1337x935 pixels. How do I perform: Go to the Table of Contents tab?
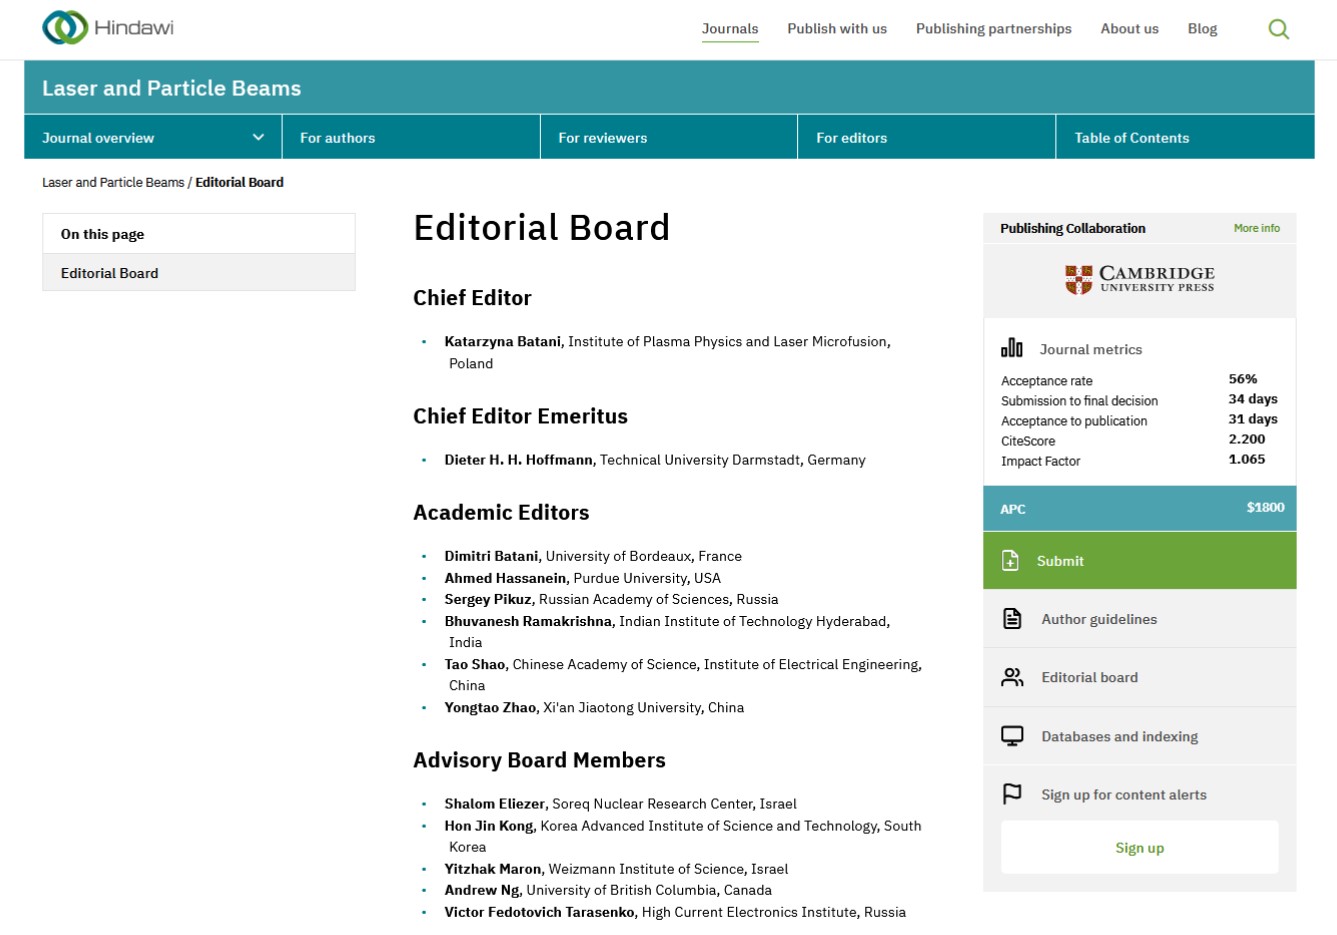(1131, 138)
